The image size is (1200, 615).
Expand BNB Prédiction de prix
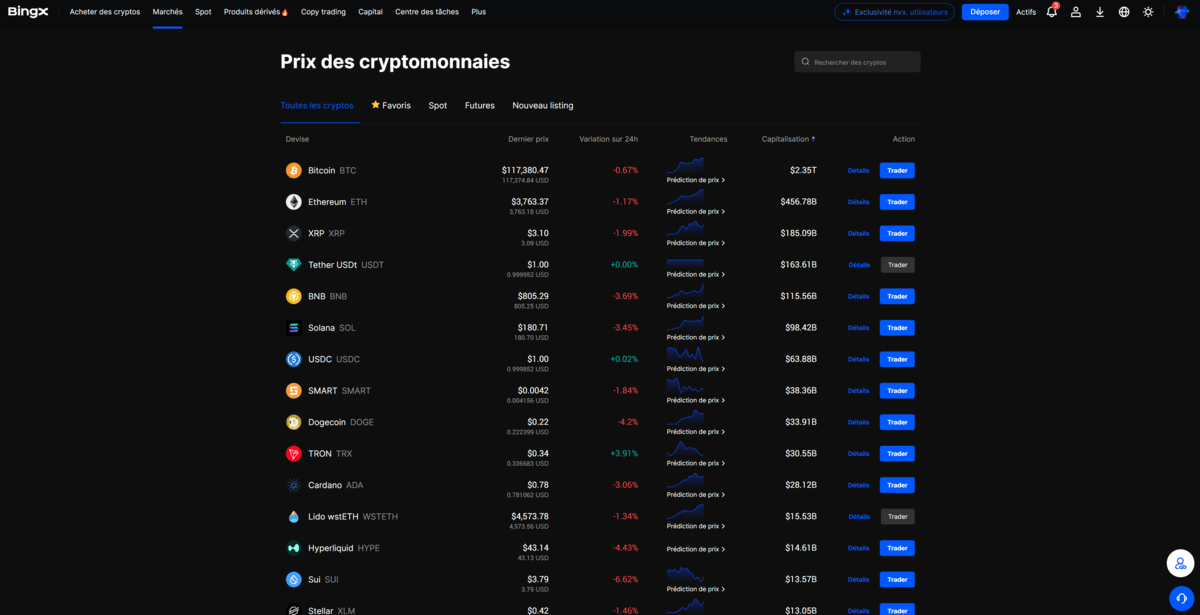696,306
